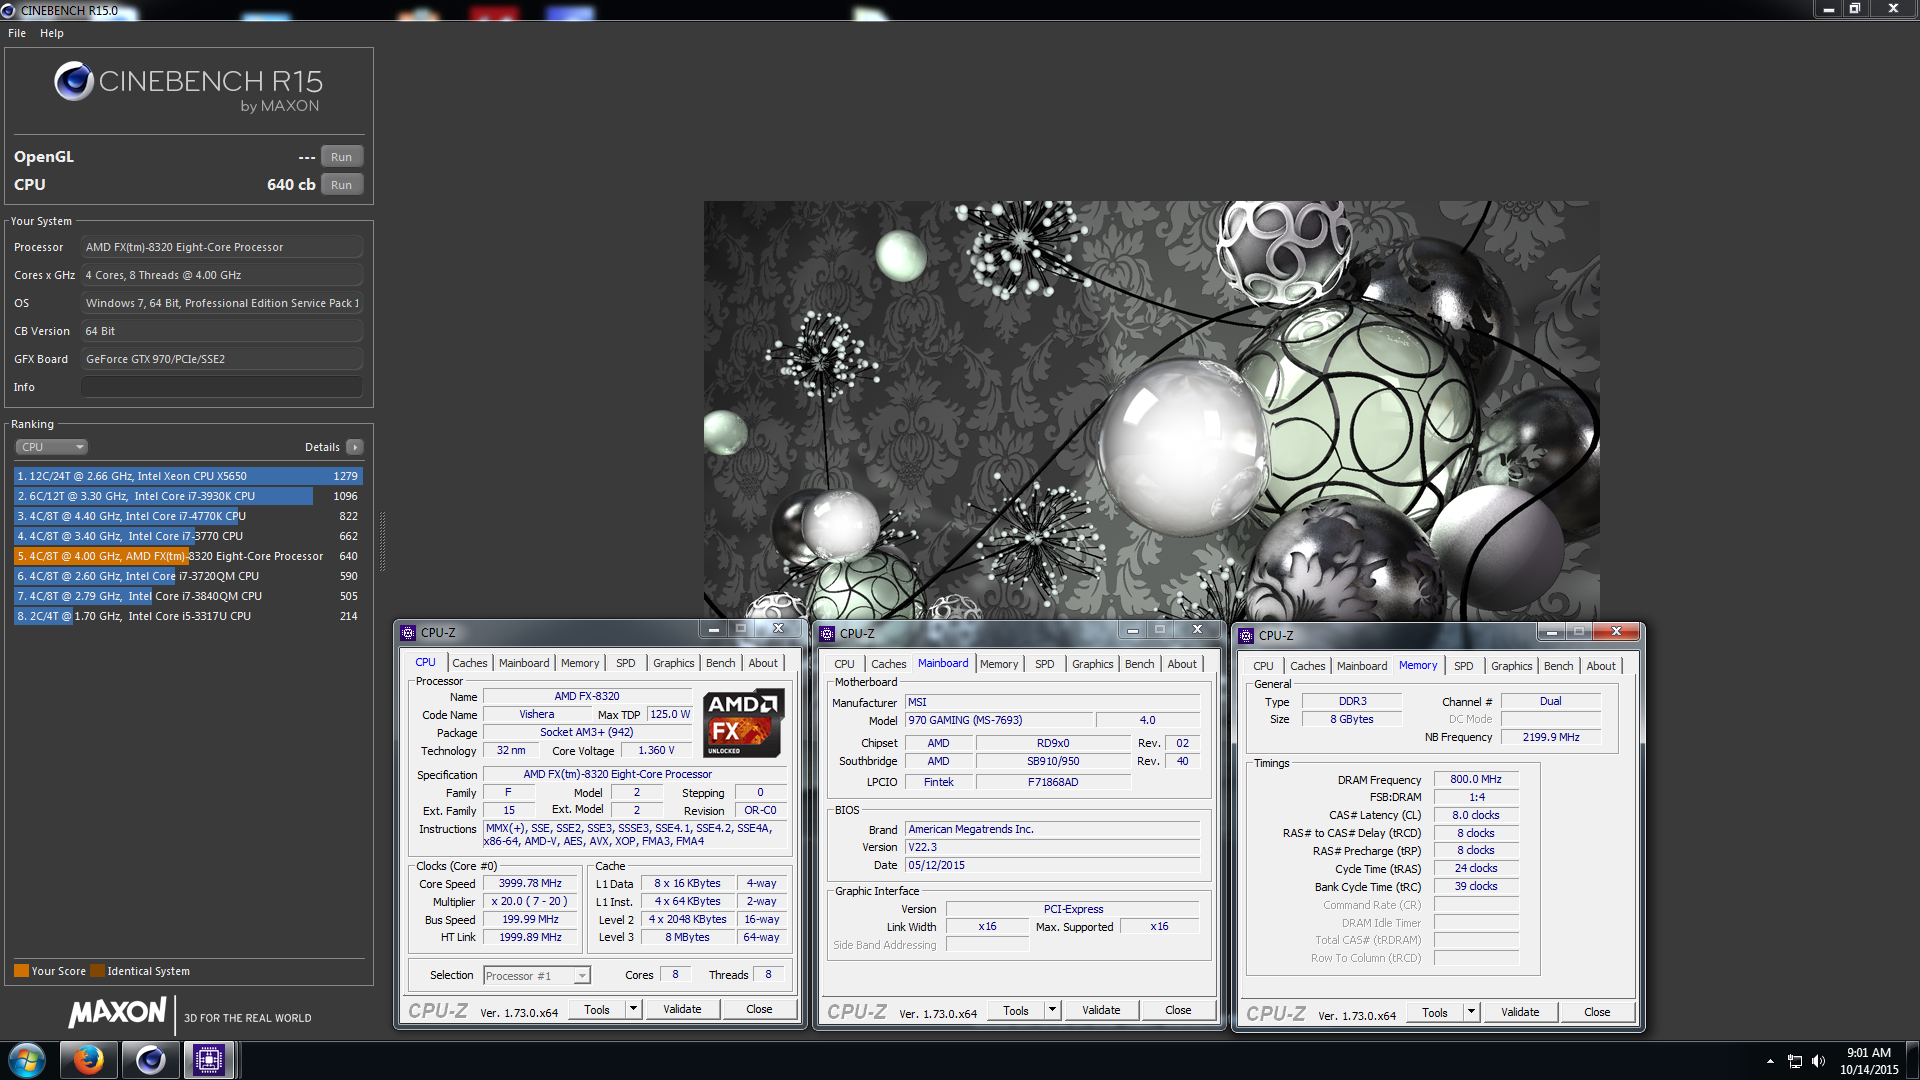Select Intel Core i7-3930K ranking row
This screenshot has width=1920, height=1080.
187,496
